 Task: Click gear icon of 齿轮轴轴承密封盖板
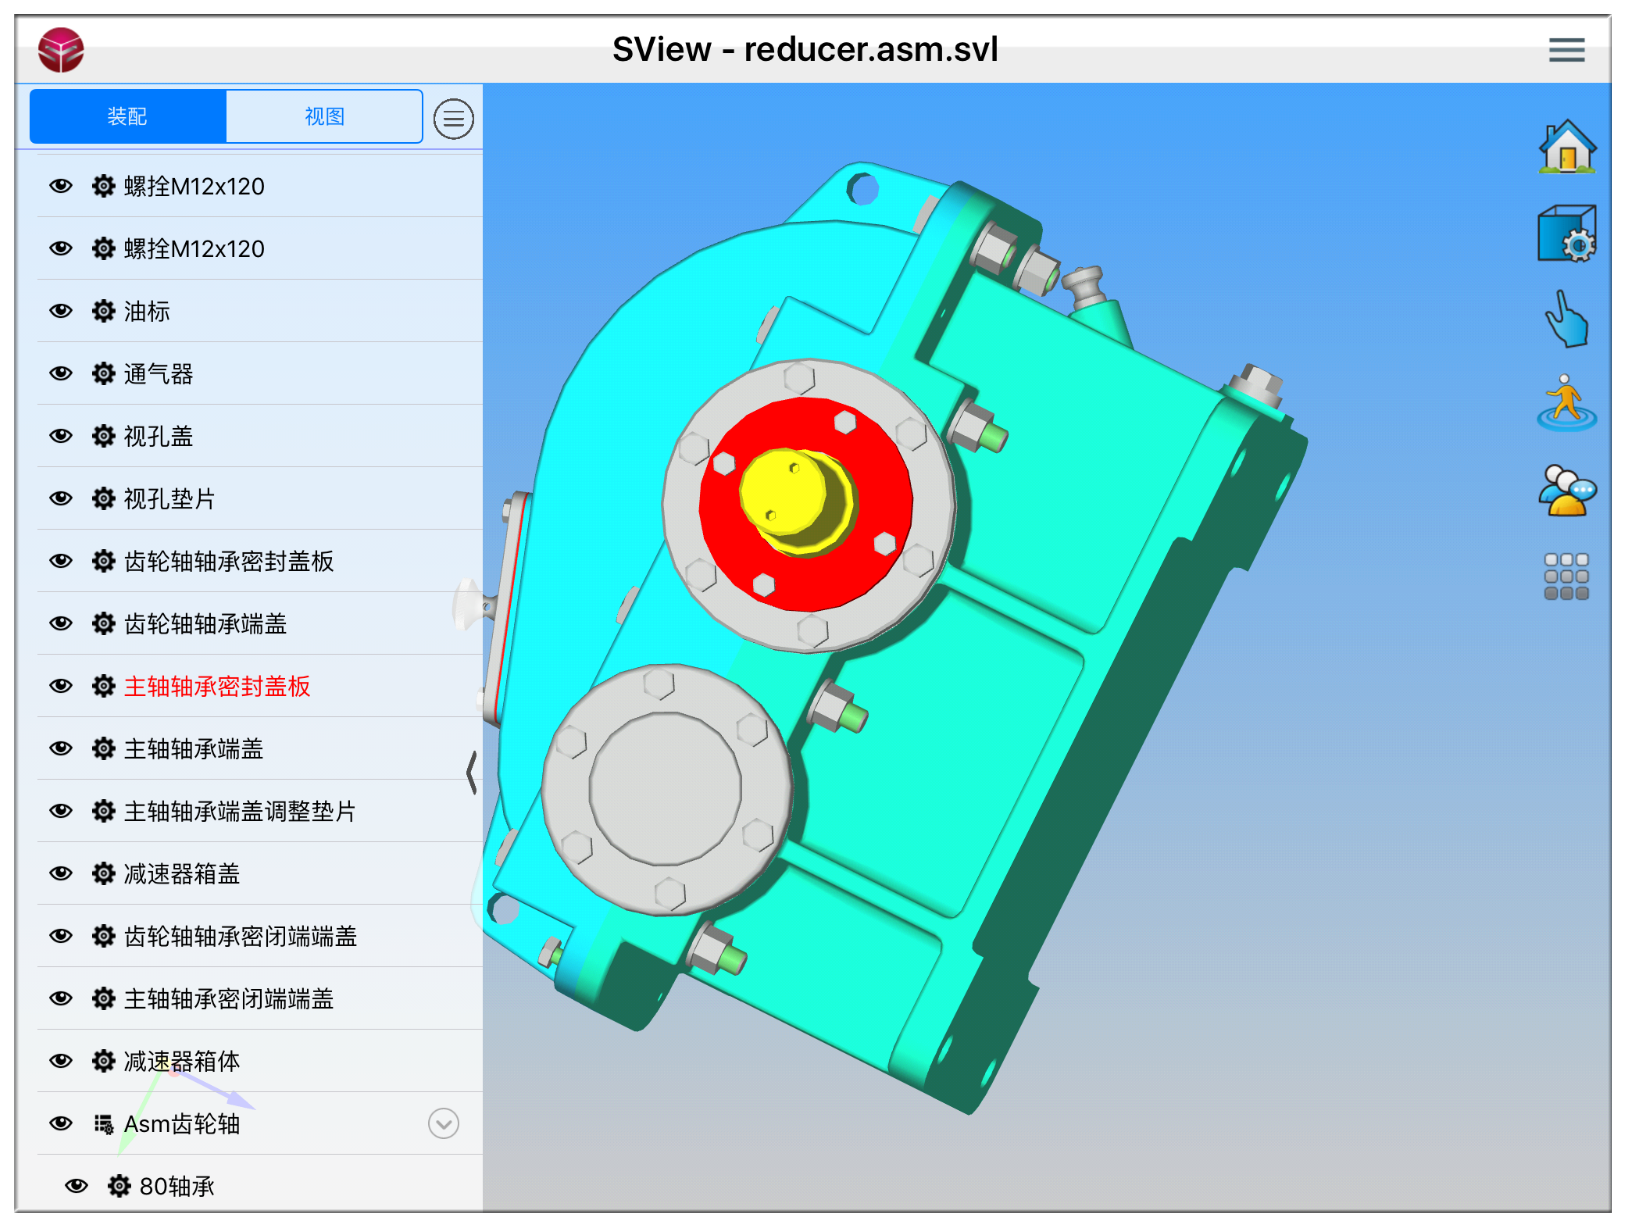click(103, 561)
